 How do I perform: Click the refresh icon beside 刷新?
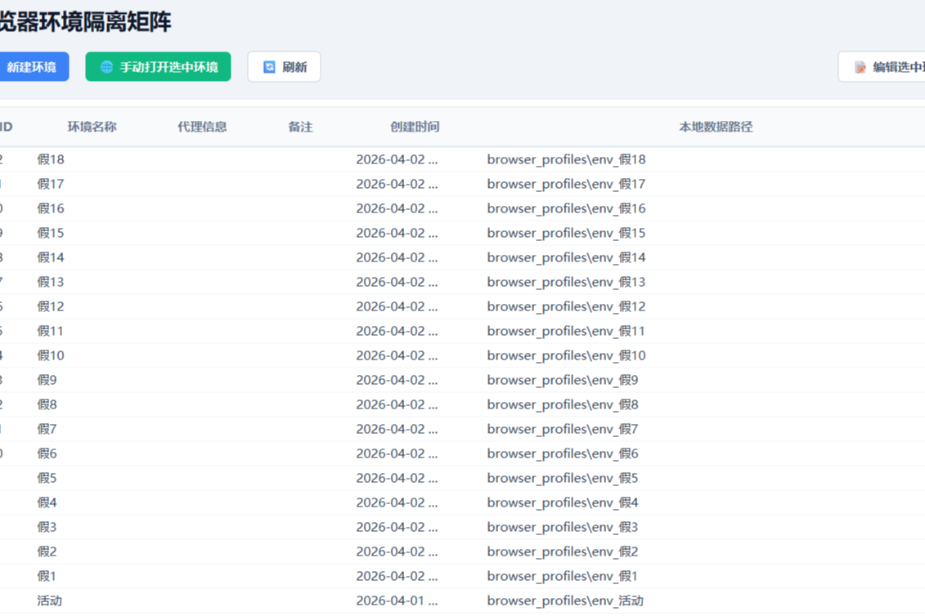[269, 67]
